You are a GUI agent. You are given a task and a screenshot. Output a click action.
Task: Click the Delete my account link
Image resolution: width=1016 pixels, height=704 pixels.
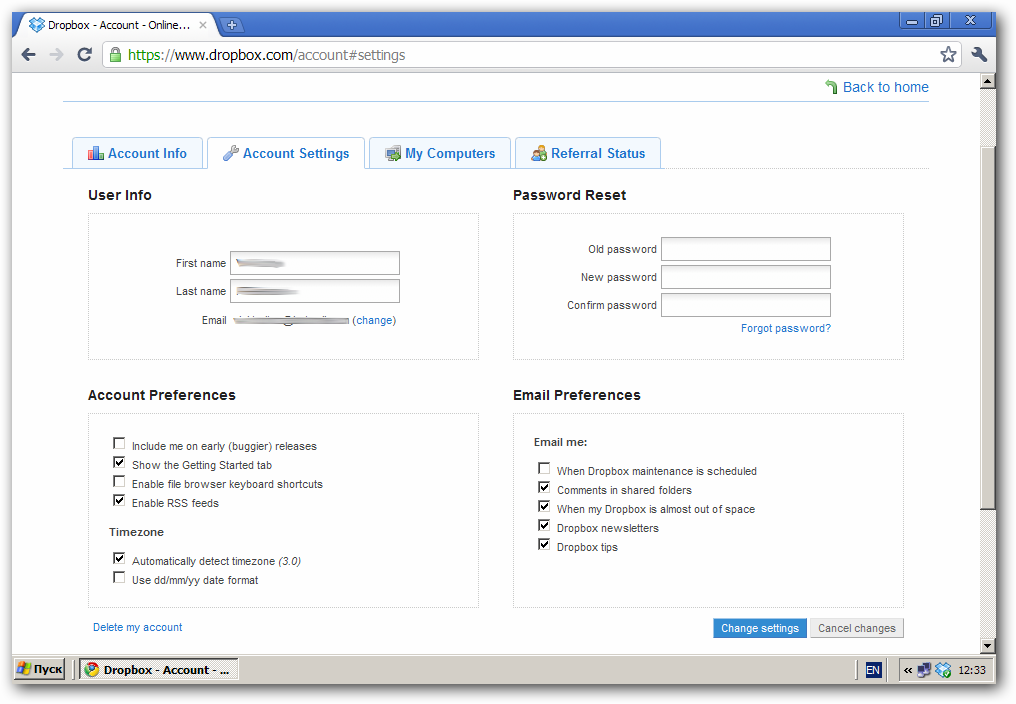pyautogui.click(x=138, y=628)
